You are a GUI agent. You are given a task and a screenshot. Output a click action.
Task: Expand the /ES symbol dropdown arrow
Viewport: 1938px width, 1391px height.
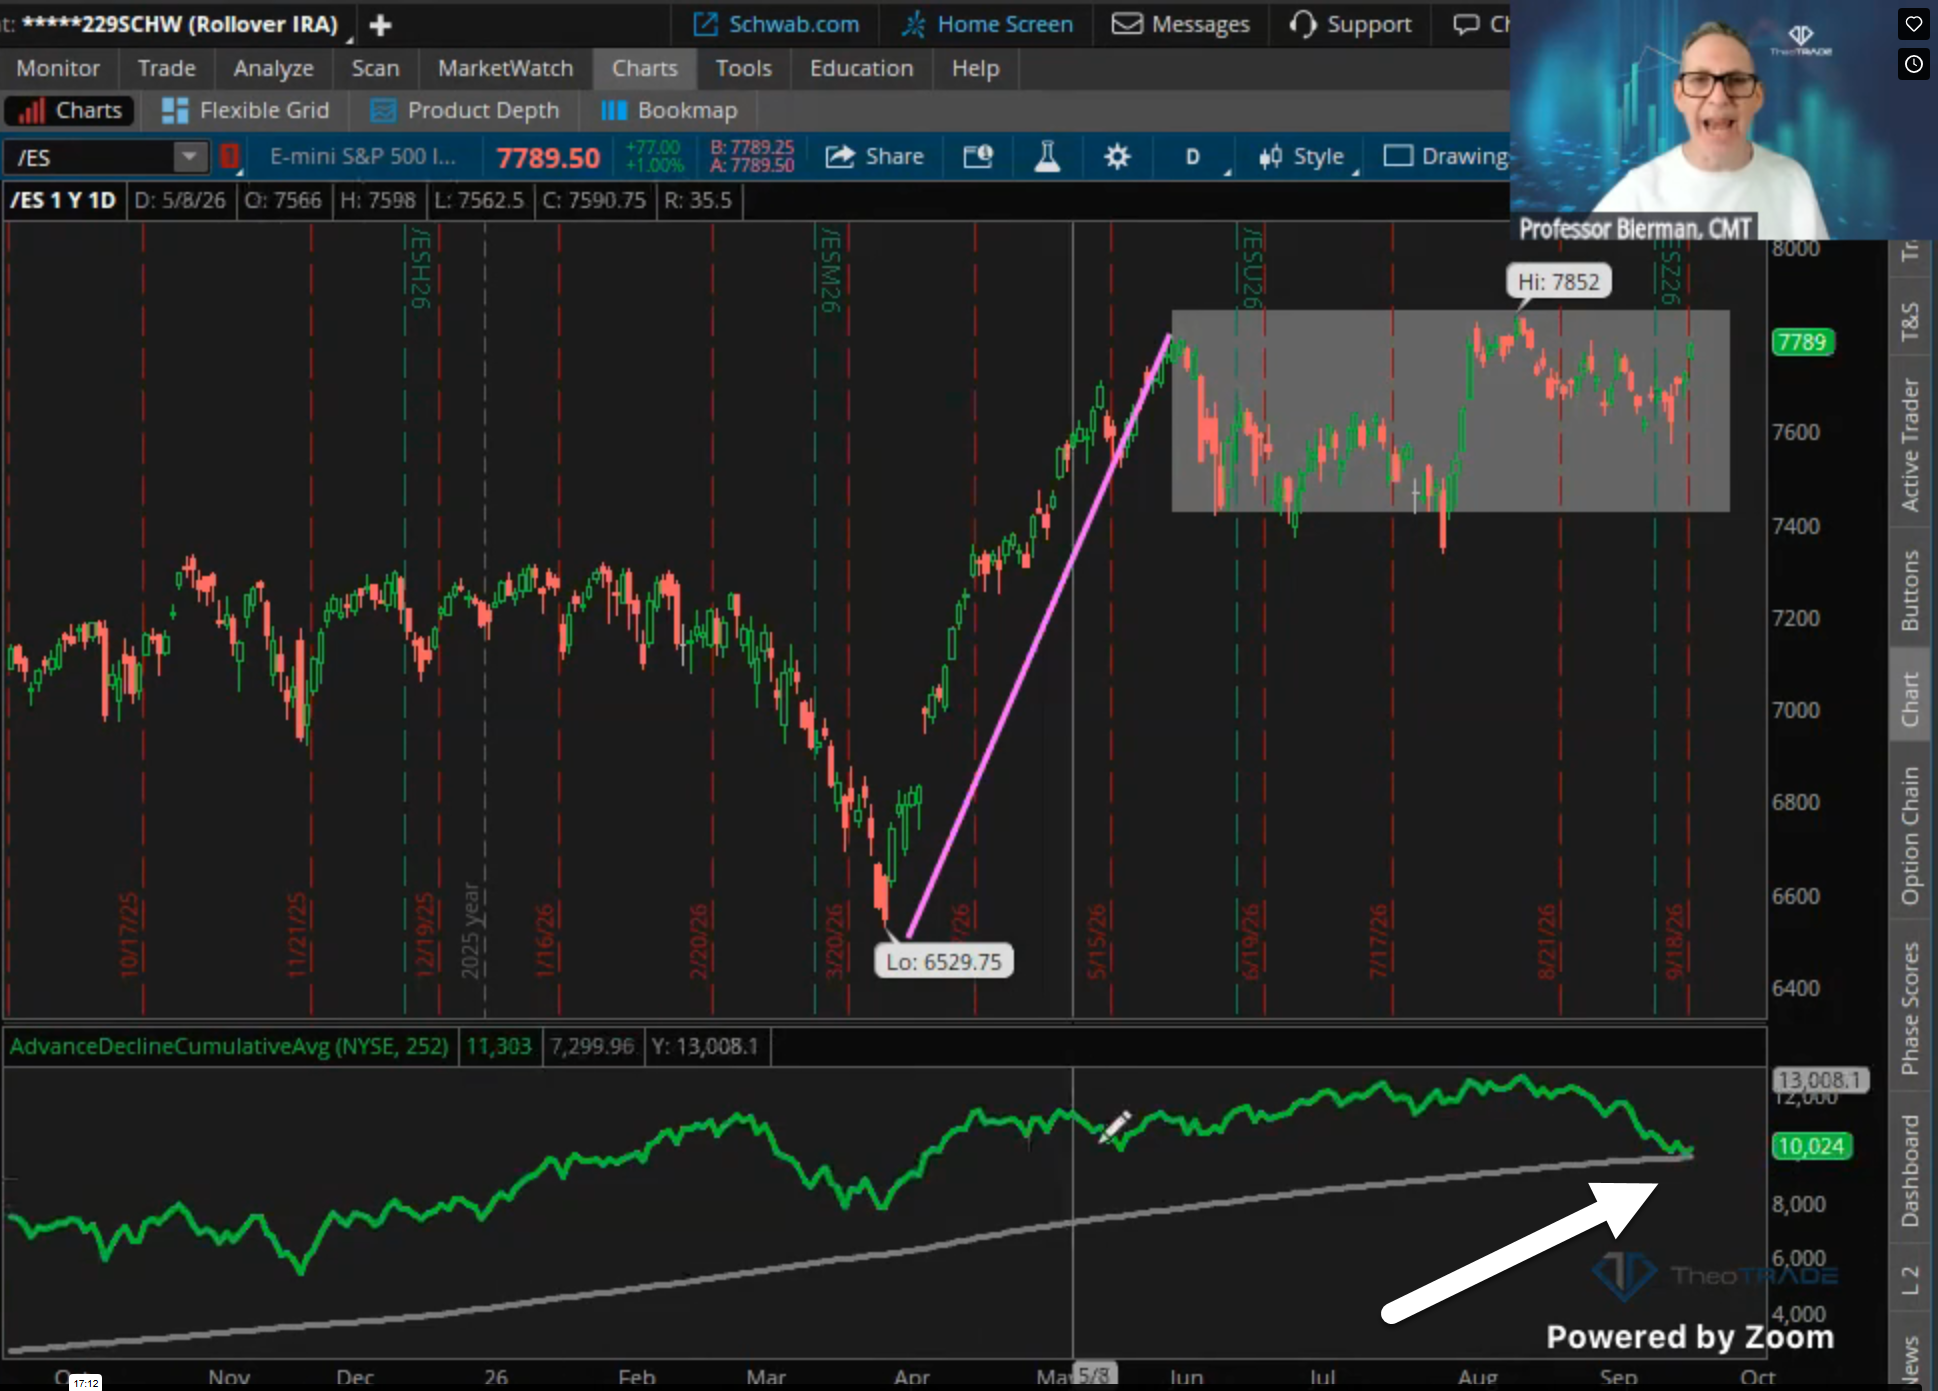coord(189,157)
